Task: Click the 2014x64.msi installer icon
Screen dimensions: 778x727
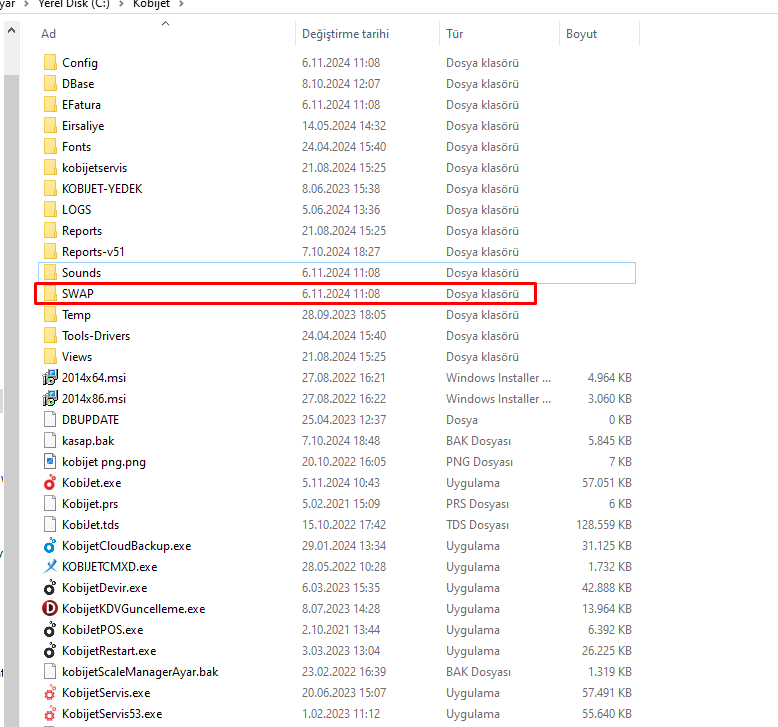Action: tap(50, 378)
